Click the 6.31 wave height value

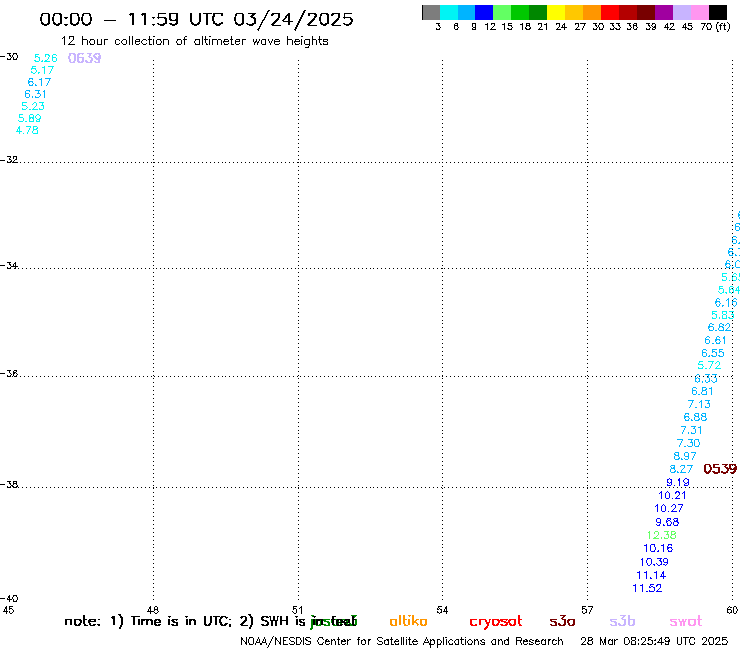point(36,94)
